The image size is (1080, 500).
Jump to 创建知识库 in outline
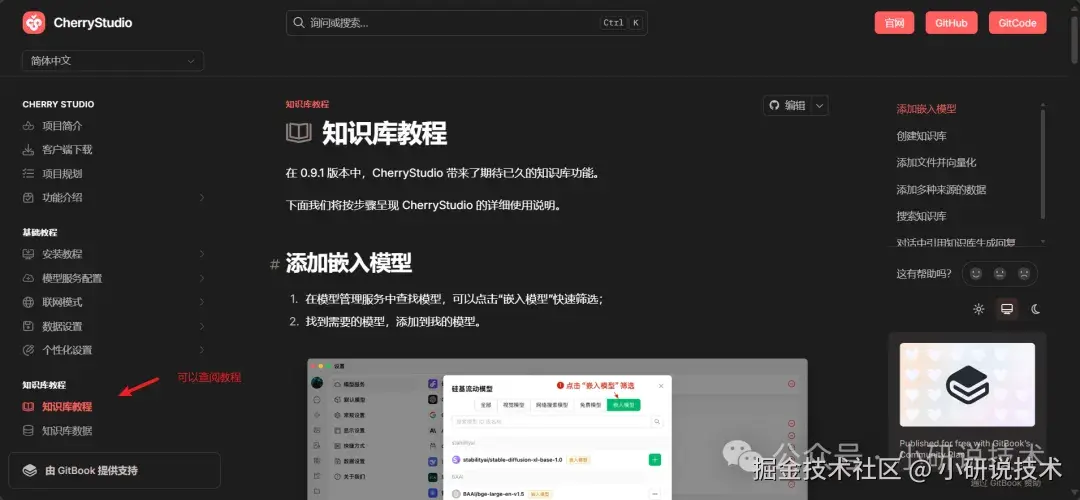point(922,136)
